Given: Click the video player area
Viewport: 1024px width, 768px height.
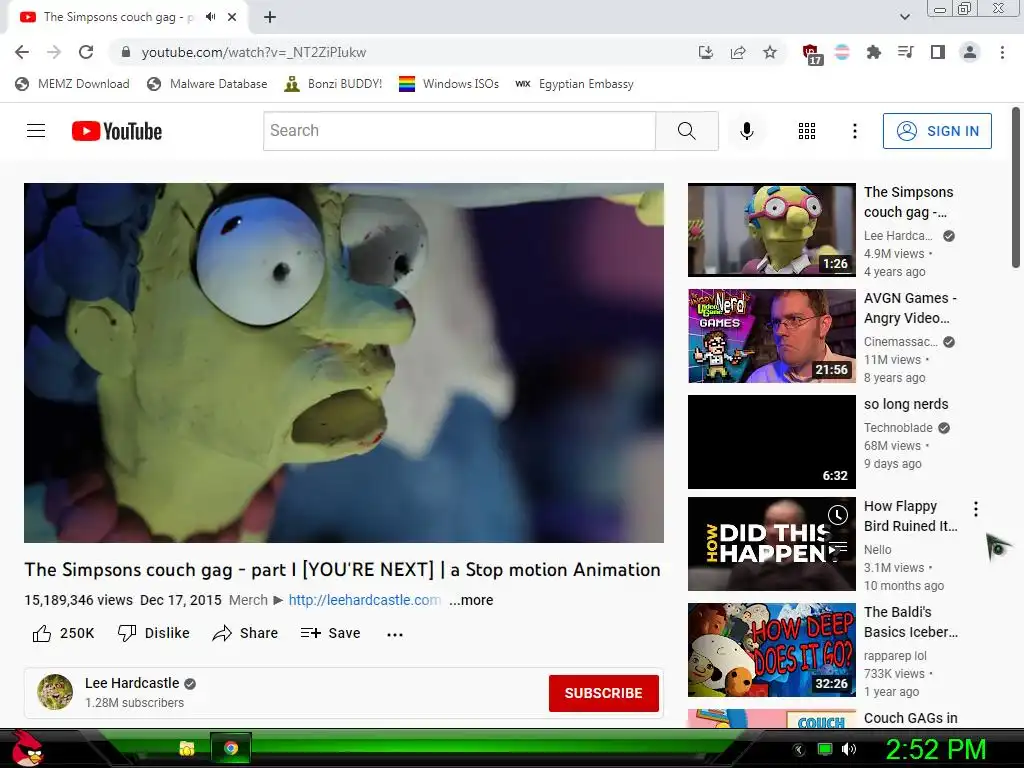Looking at the screenshot, I should (x=344, y=362).
